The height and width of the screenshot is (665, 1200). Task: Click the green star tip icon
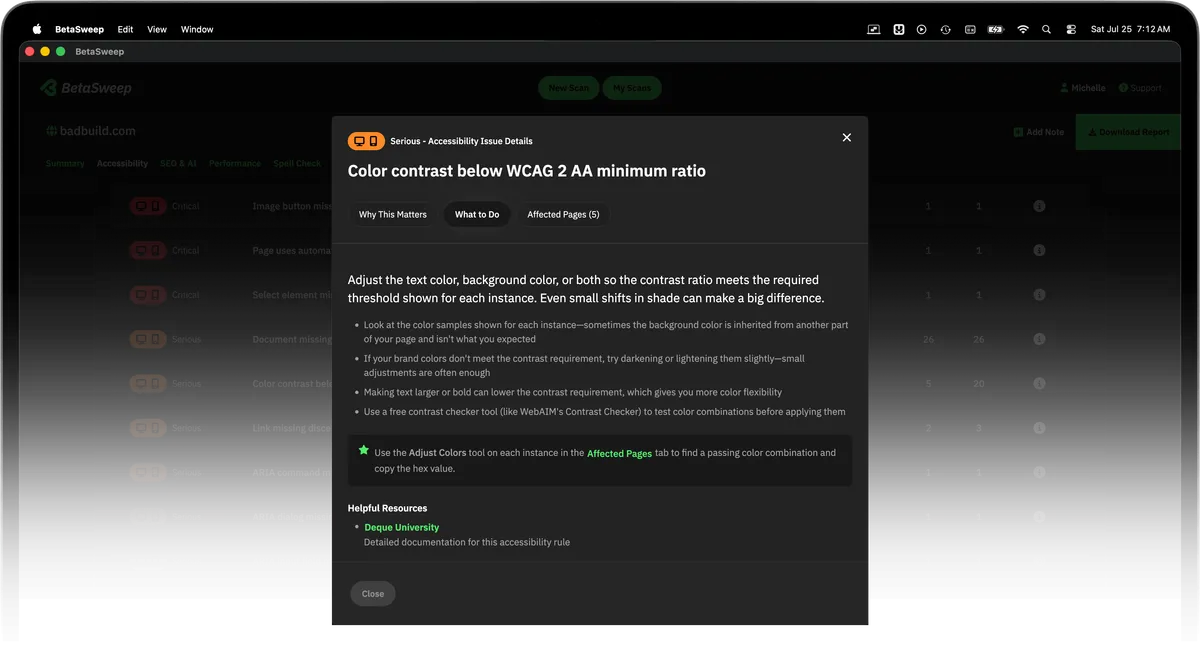[x=364, y=451]
